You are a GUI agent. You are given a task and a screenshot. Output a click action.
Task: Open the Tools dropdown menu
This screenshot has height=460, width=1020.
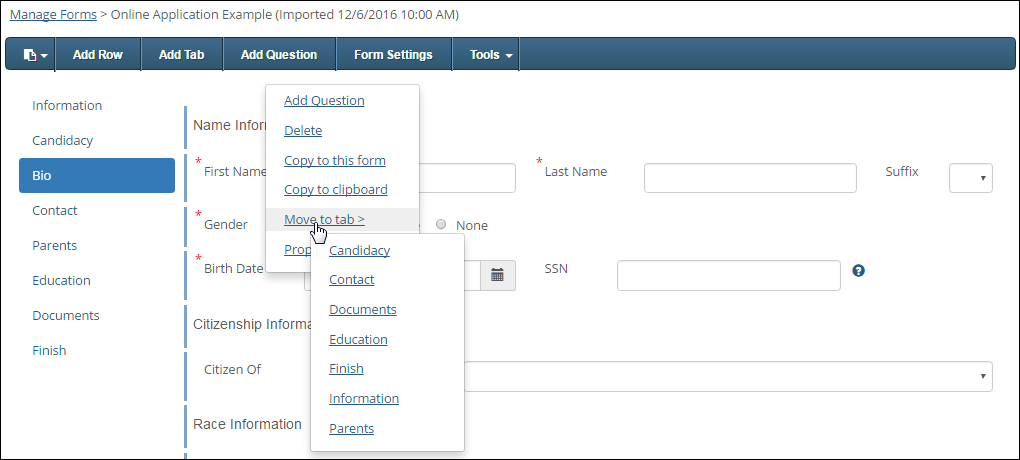coord(491,55)
